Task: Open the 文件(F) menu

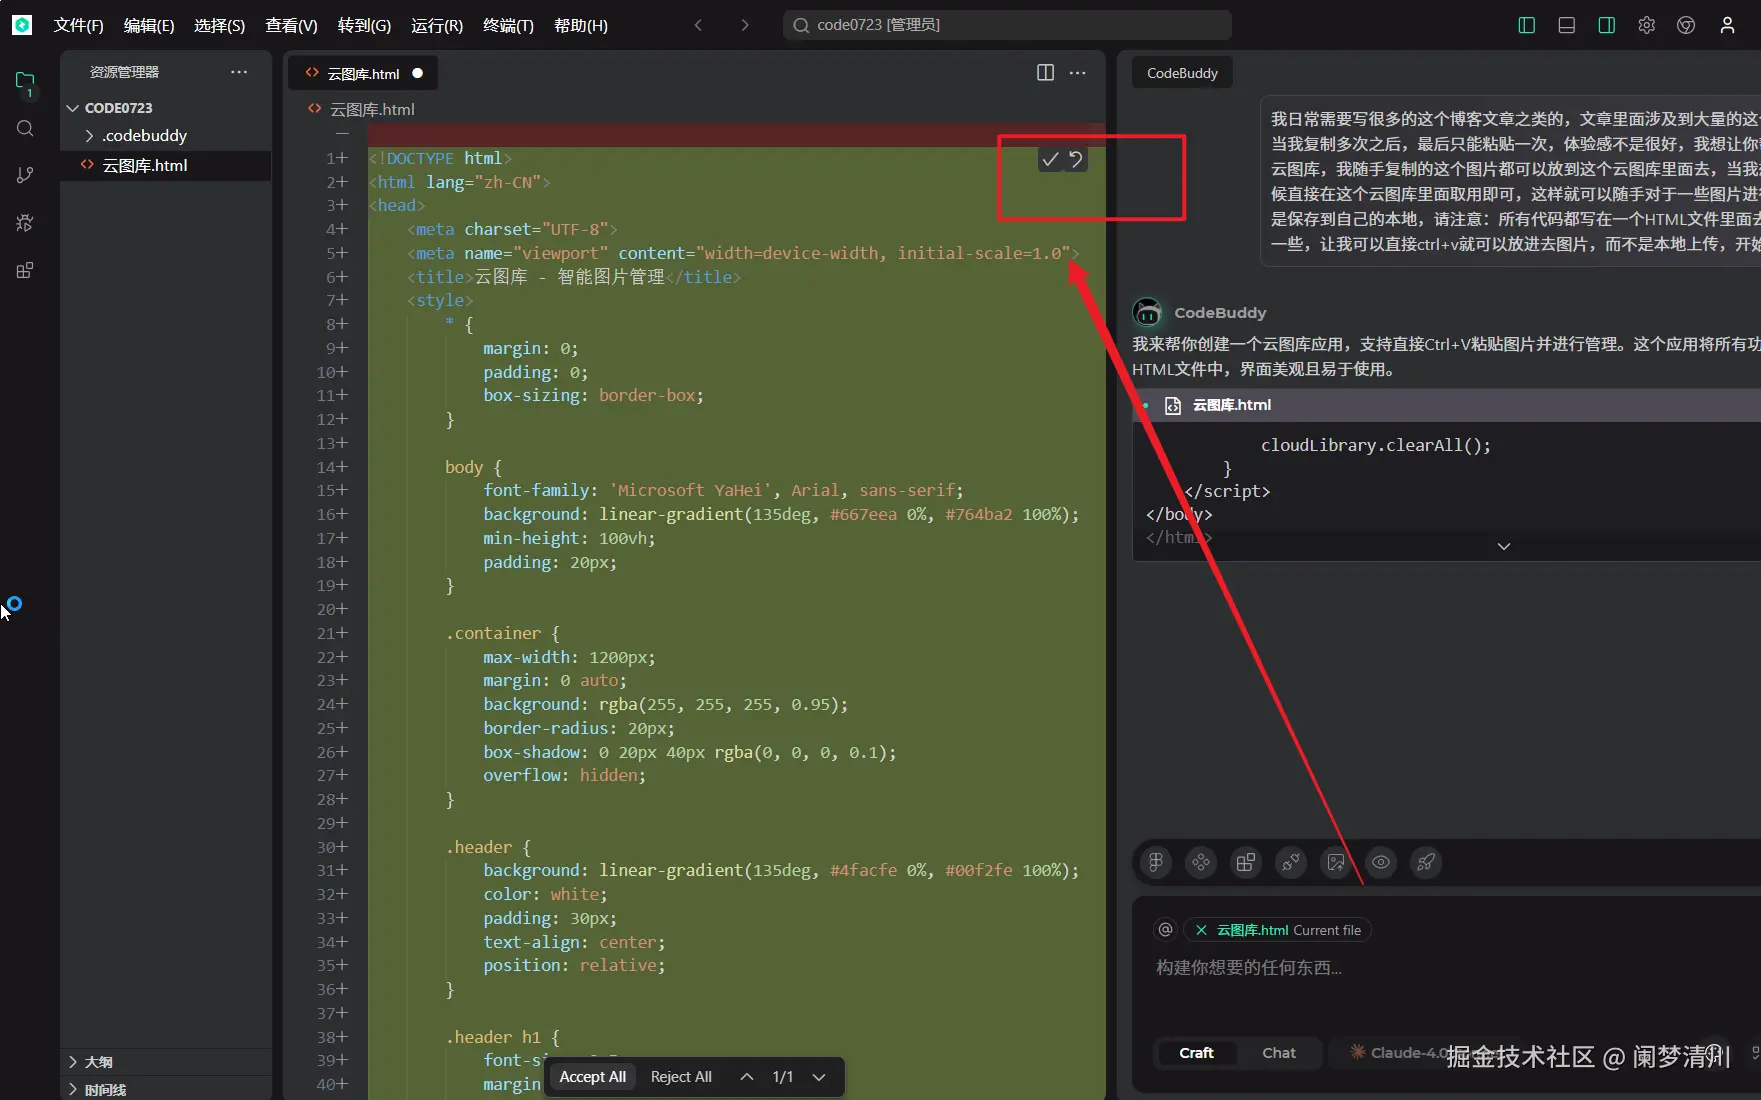Action: pos(79,25)
